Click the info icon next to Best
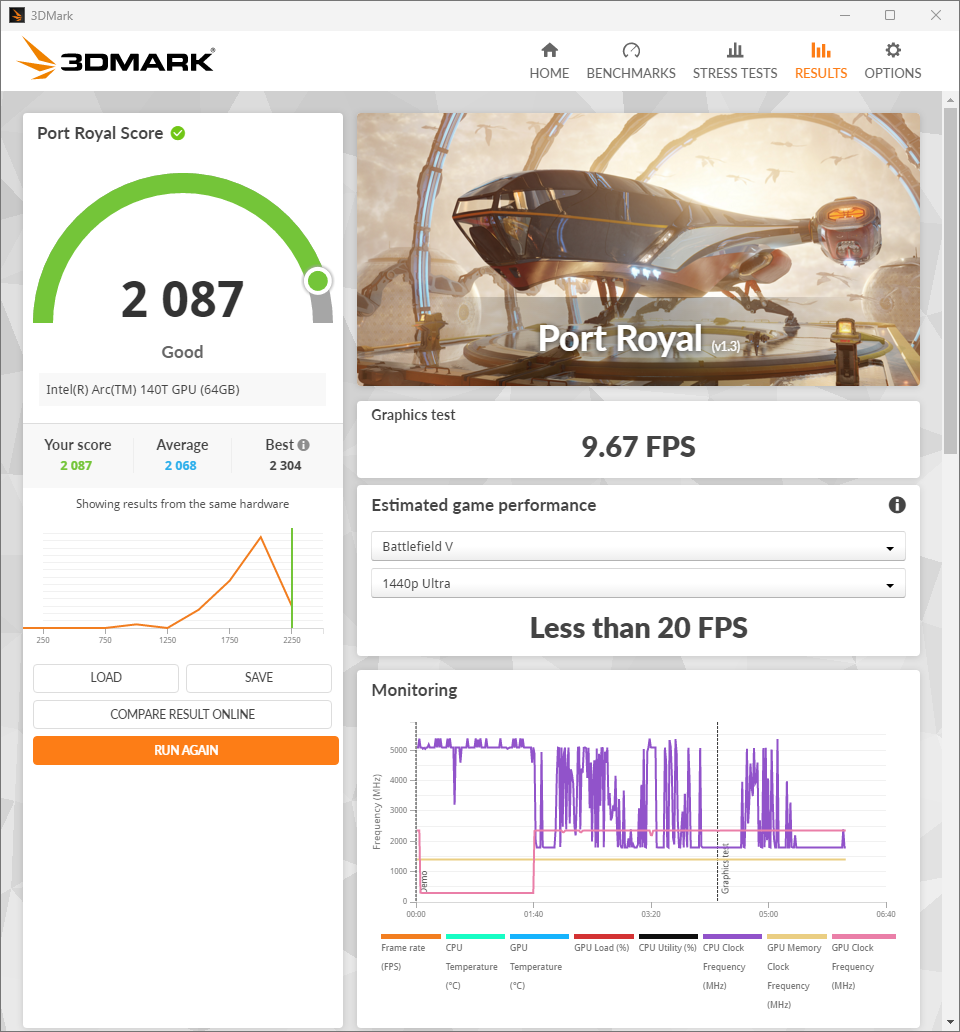This screenshot has width=960, height=1032. click(303, 445)
